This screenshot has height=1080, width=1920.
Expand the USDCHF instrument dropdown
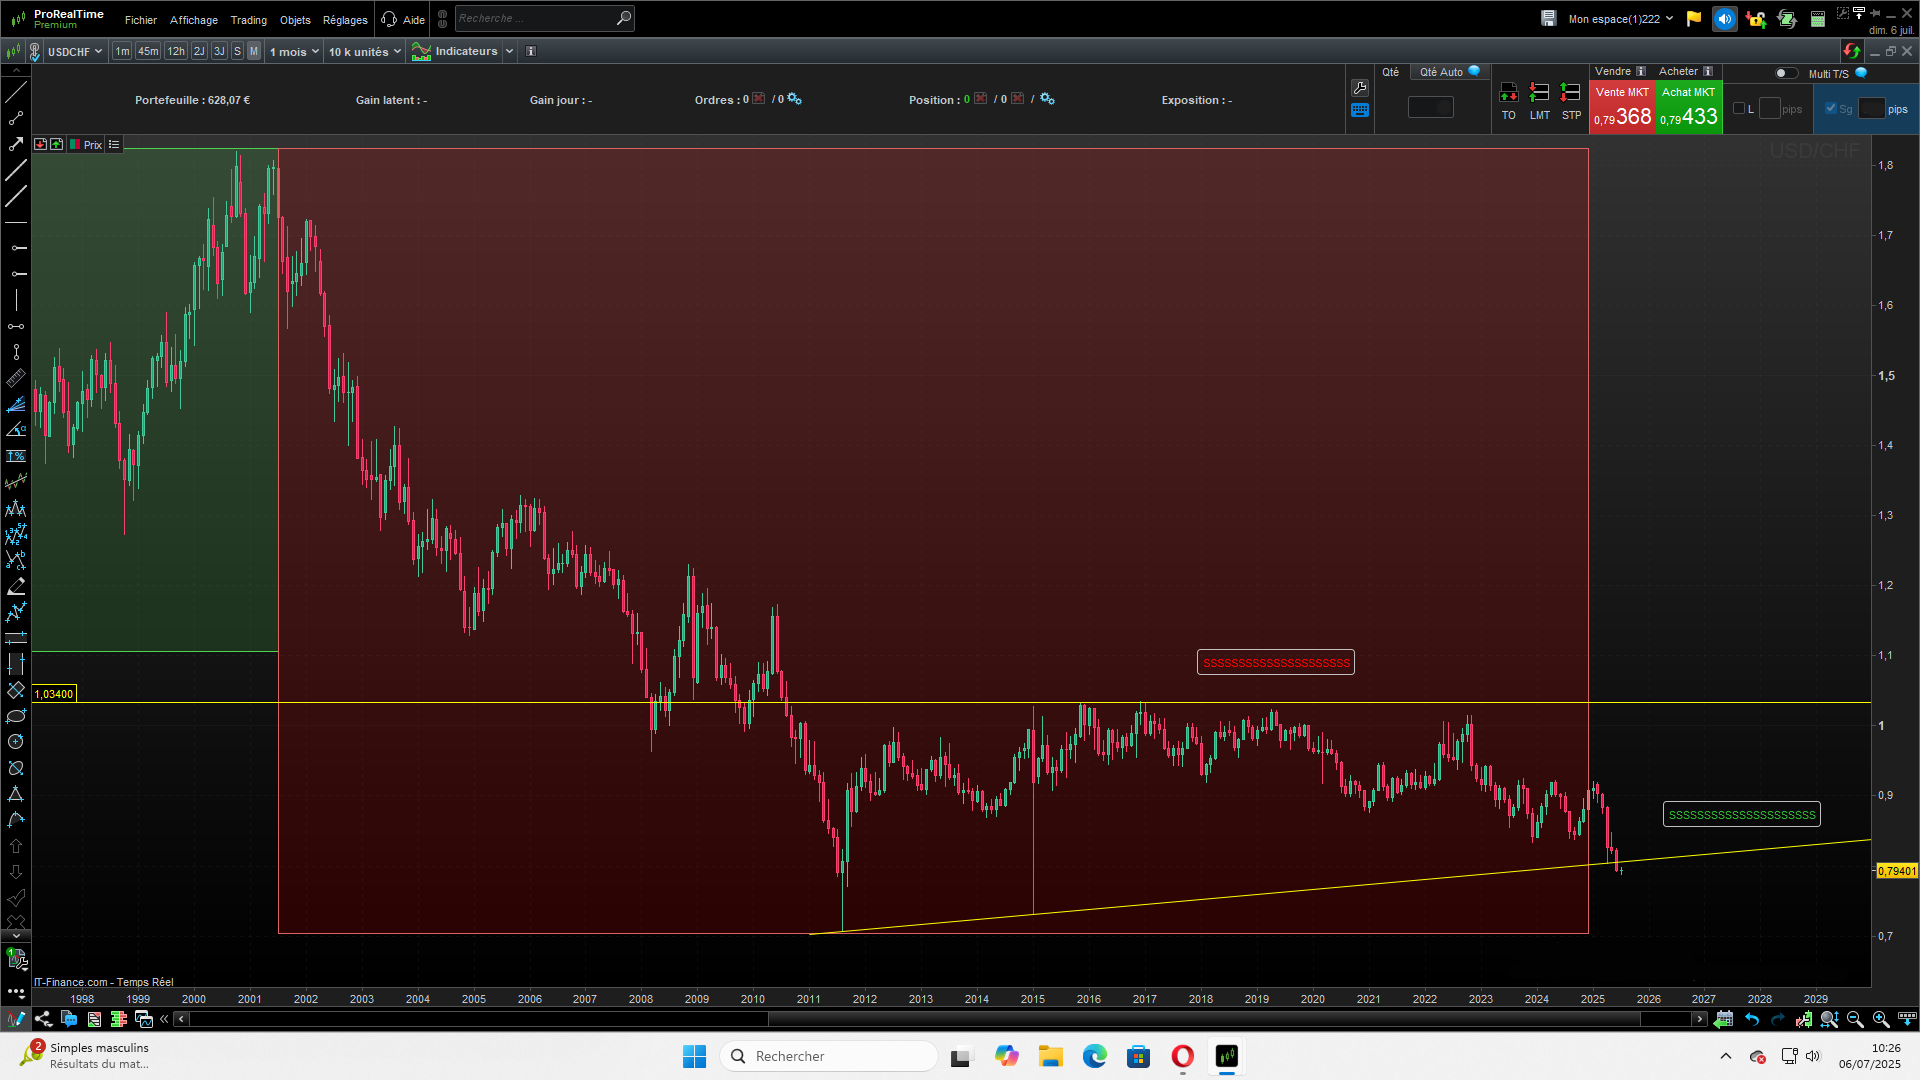[x=76, y=52]
